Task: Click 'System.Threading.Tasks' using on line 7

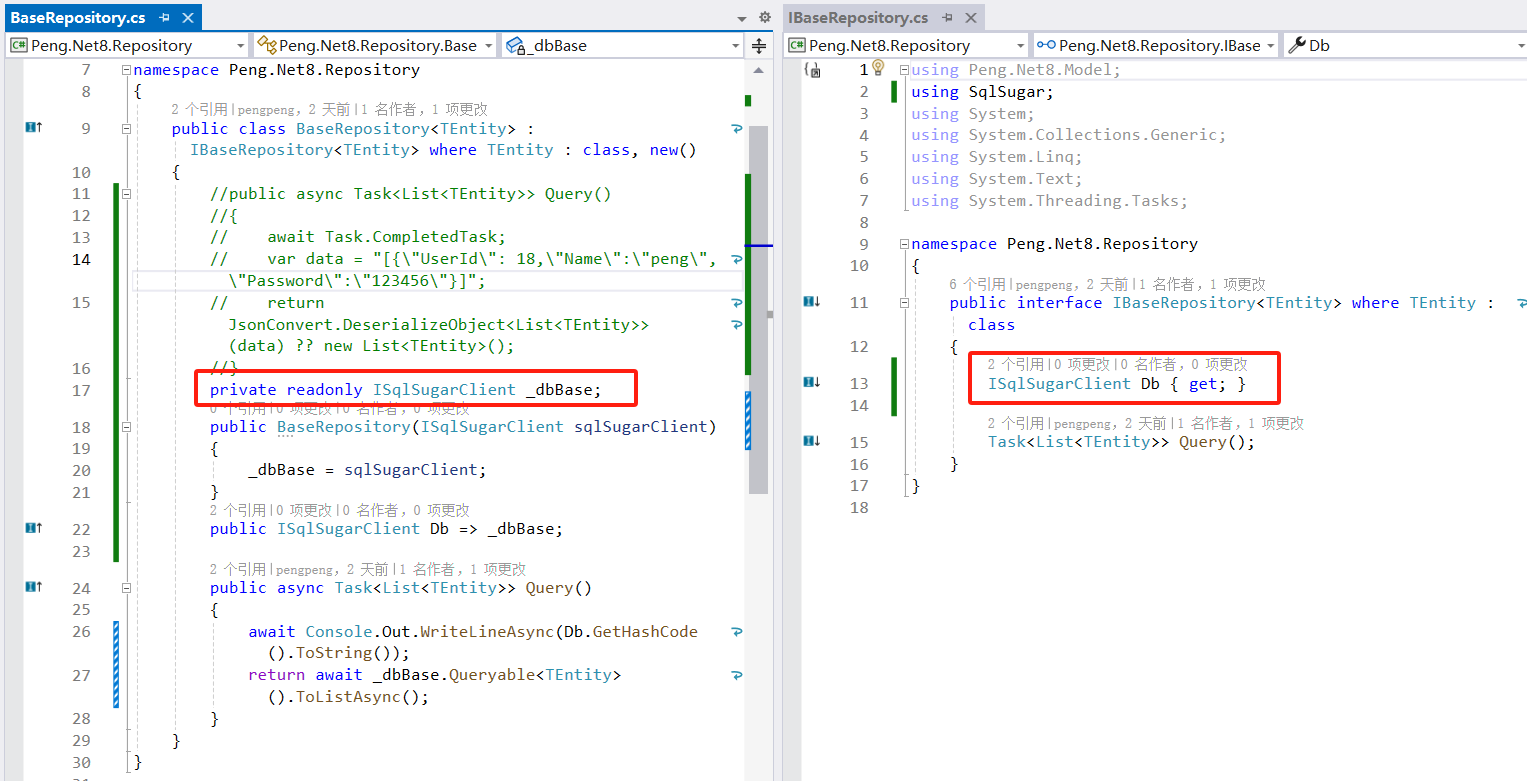Action: click(x=1074, y=201)
